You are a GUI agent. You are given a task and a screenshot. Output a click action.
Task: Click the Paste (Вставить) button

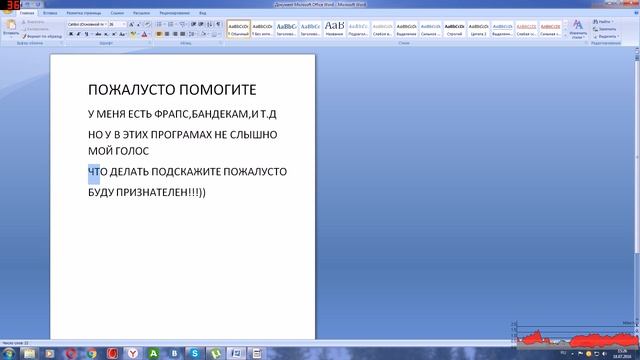[11, 28]
